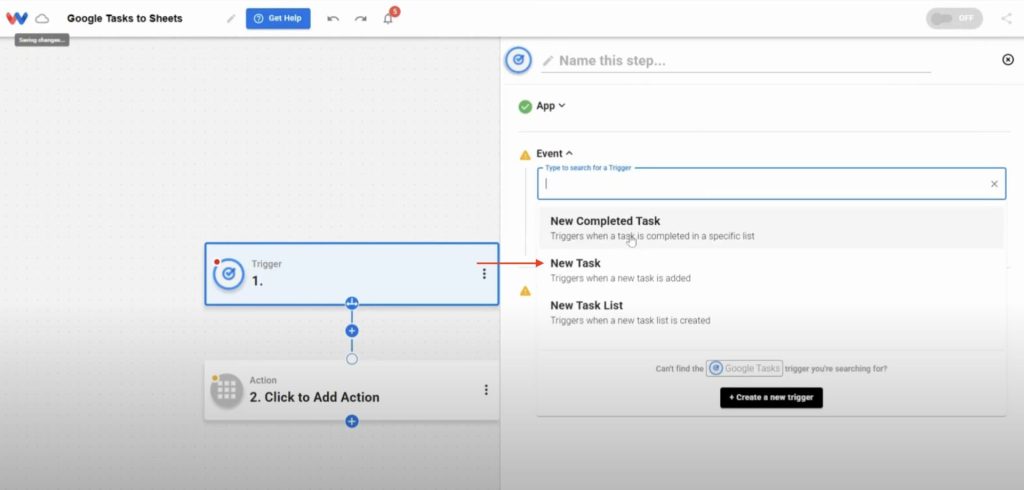
Task: Click the Type to search for a Trigger field
Action: (x=771, y=184)
